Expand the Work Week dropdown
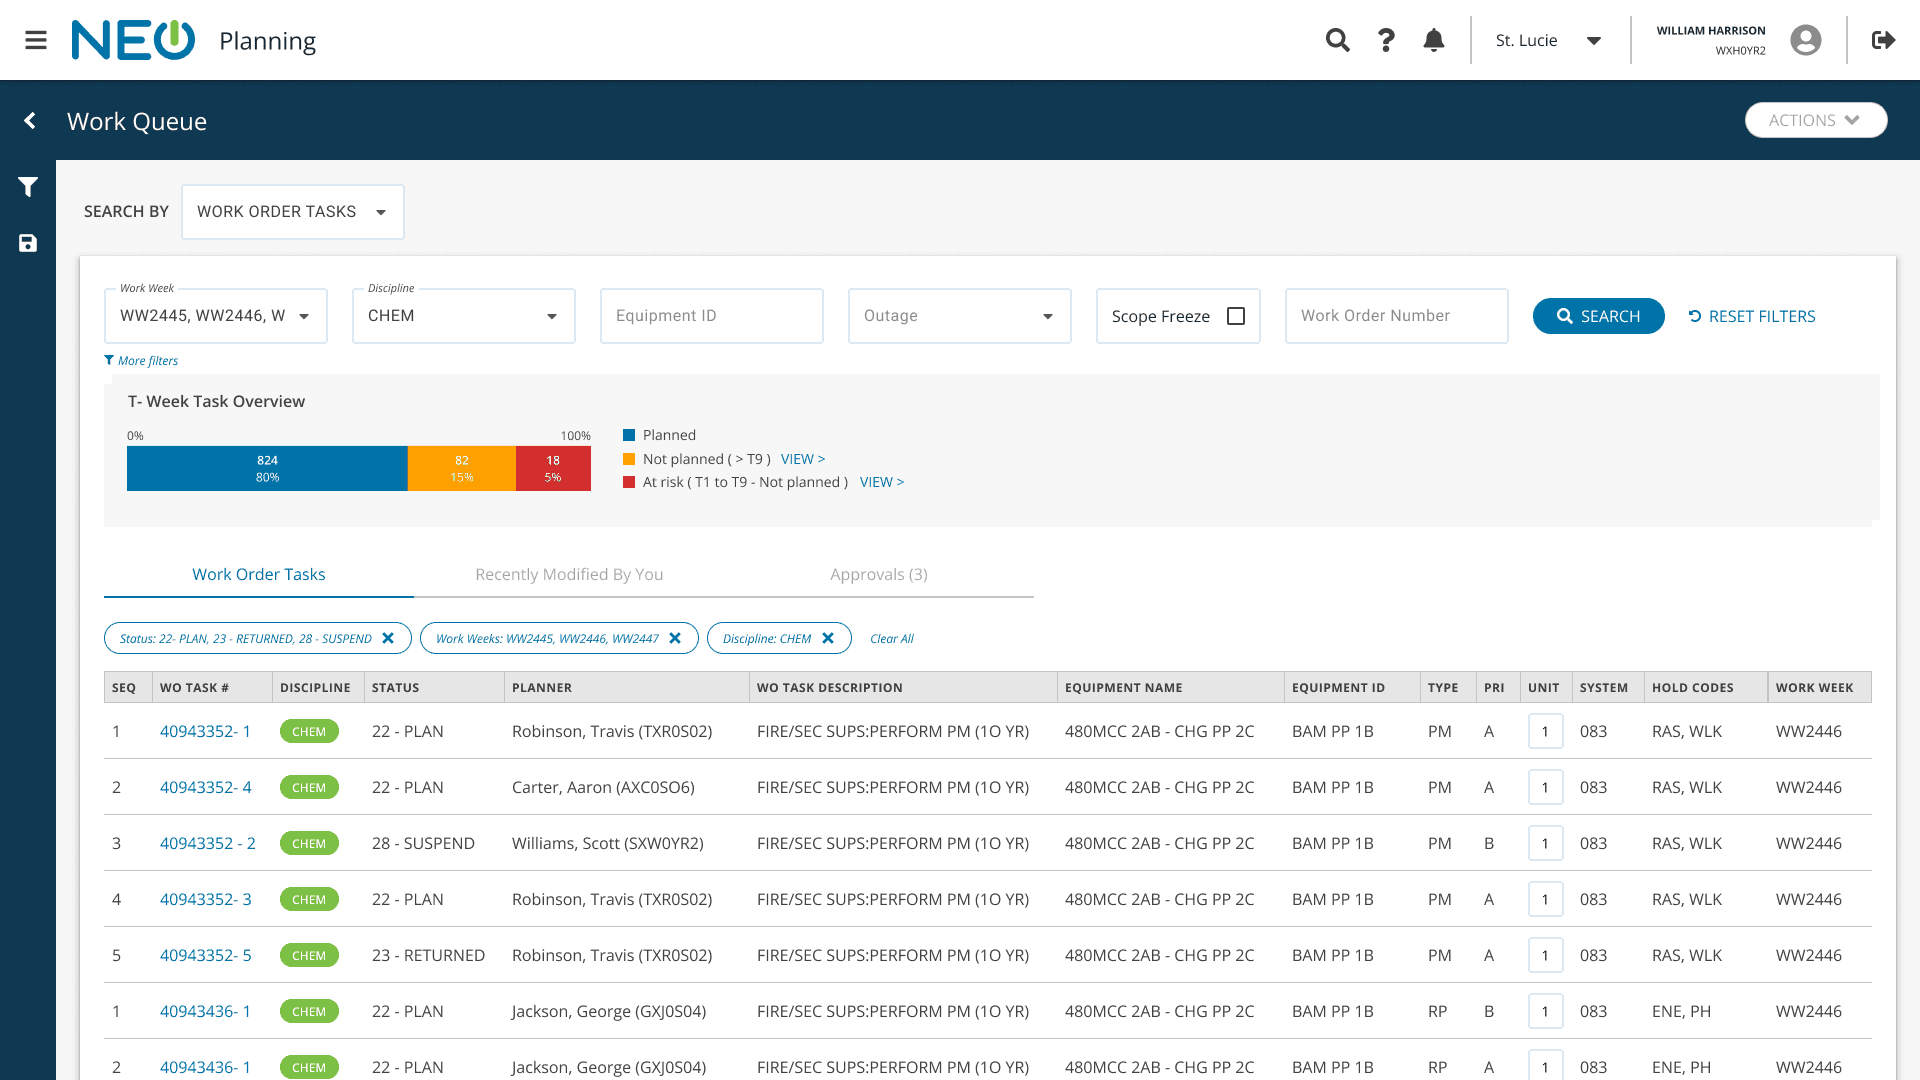The height and width of the screenshot is (1080, 1920). (x=304, y=316)
